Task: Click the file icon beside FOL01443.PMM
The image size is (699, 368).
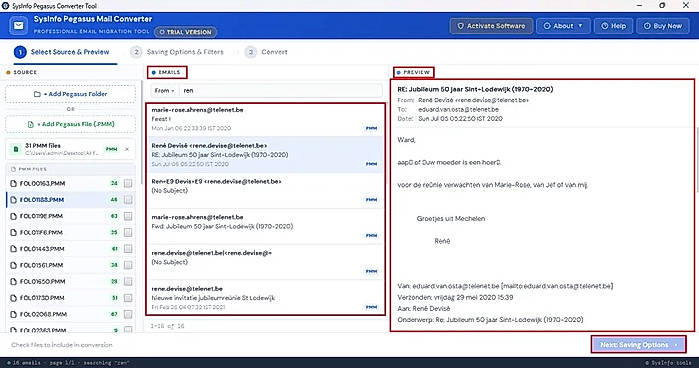Action: (x=13, y=248)
